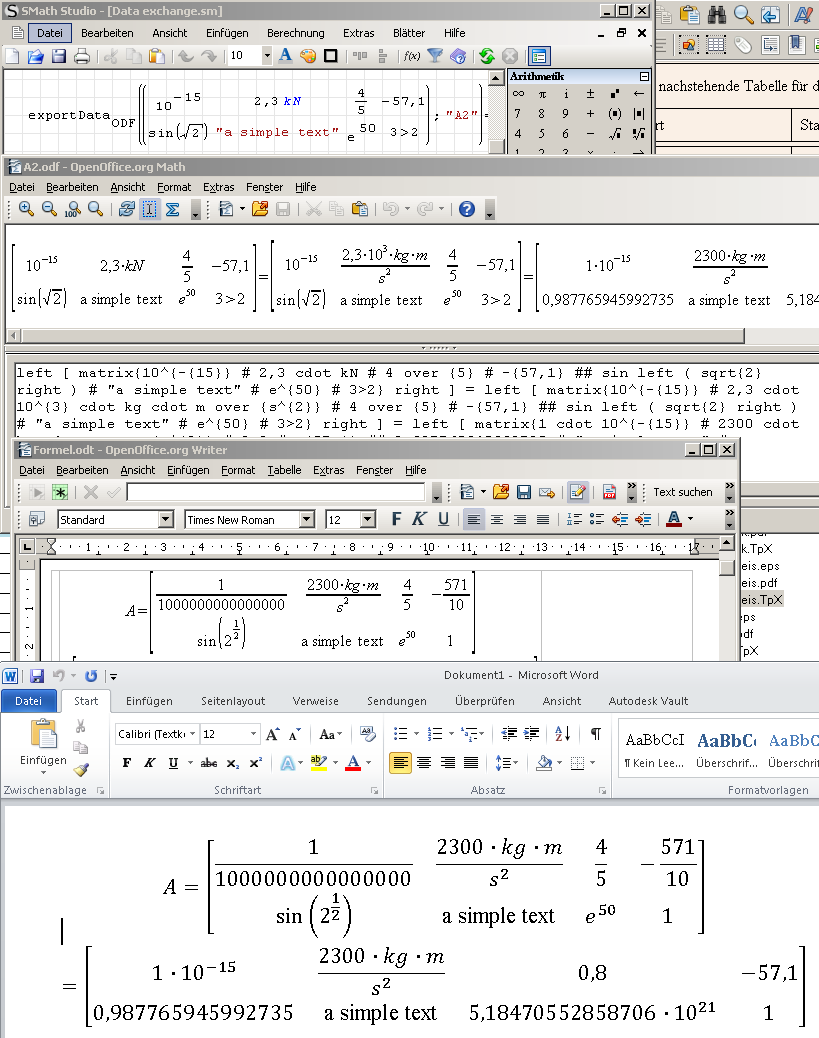Toggle the formula cursor in OpenOffice Math
This screenshot has width=819, height=1038.
click(149, 209)
